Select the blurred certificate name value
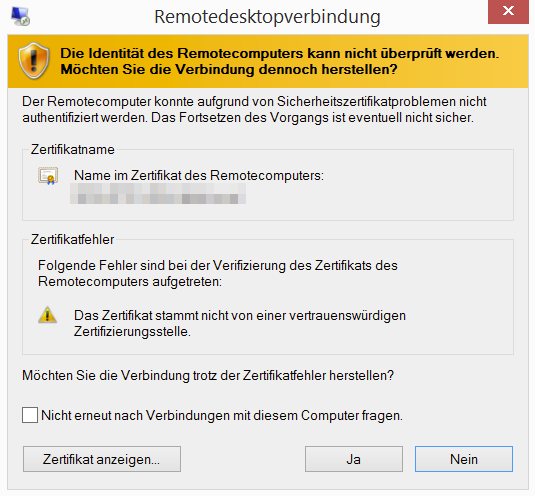This screenshot has width=535, height=496. coord(158,194)
